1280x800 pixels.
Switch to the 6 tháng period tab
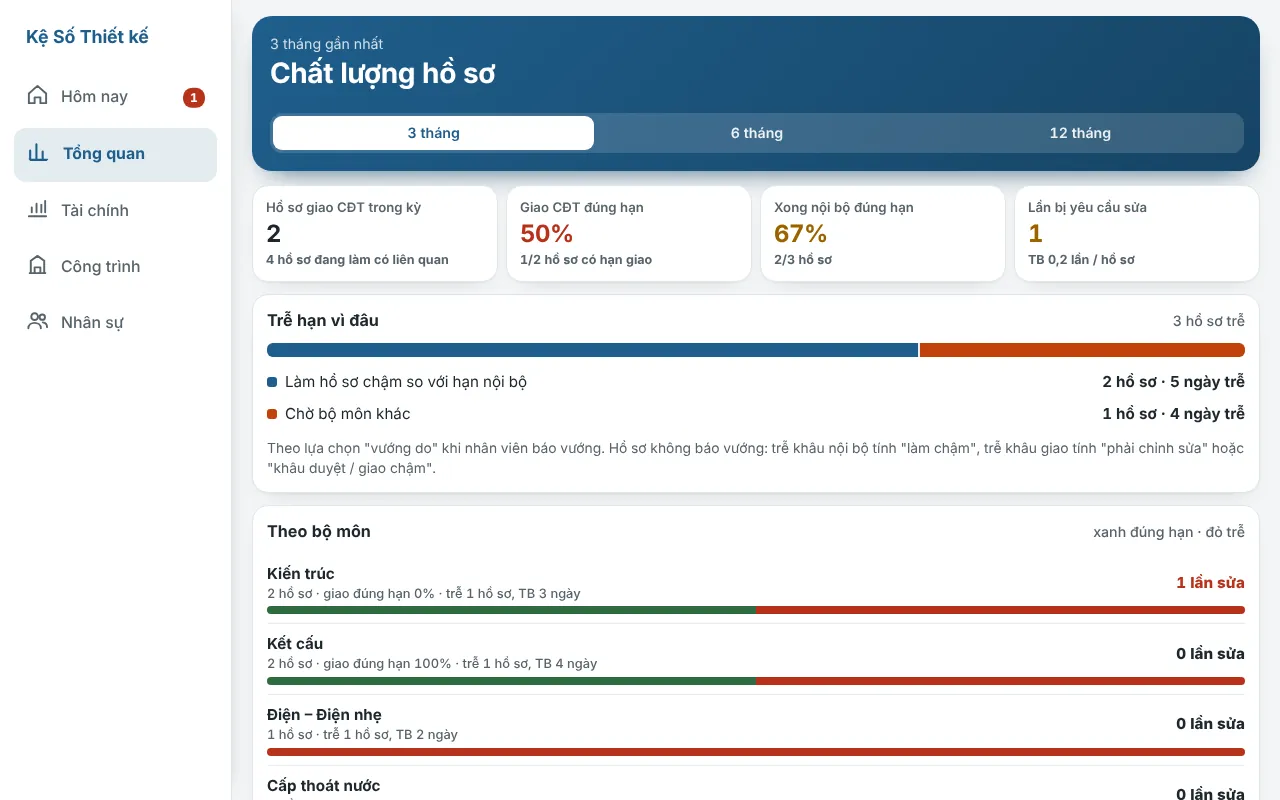[757, 133]
